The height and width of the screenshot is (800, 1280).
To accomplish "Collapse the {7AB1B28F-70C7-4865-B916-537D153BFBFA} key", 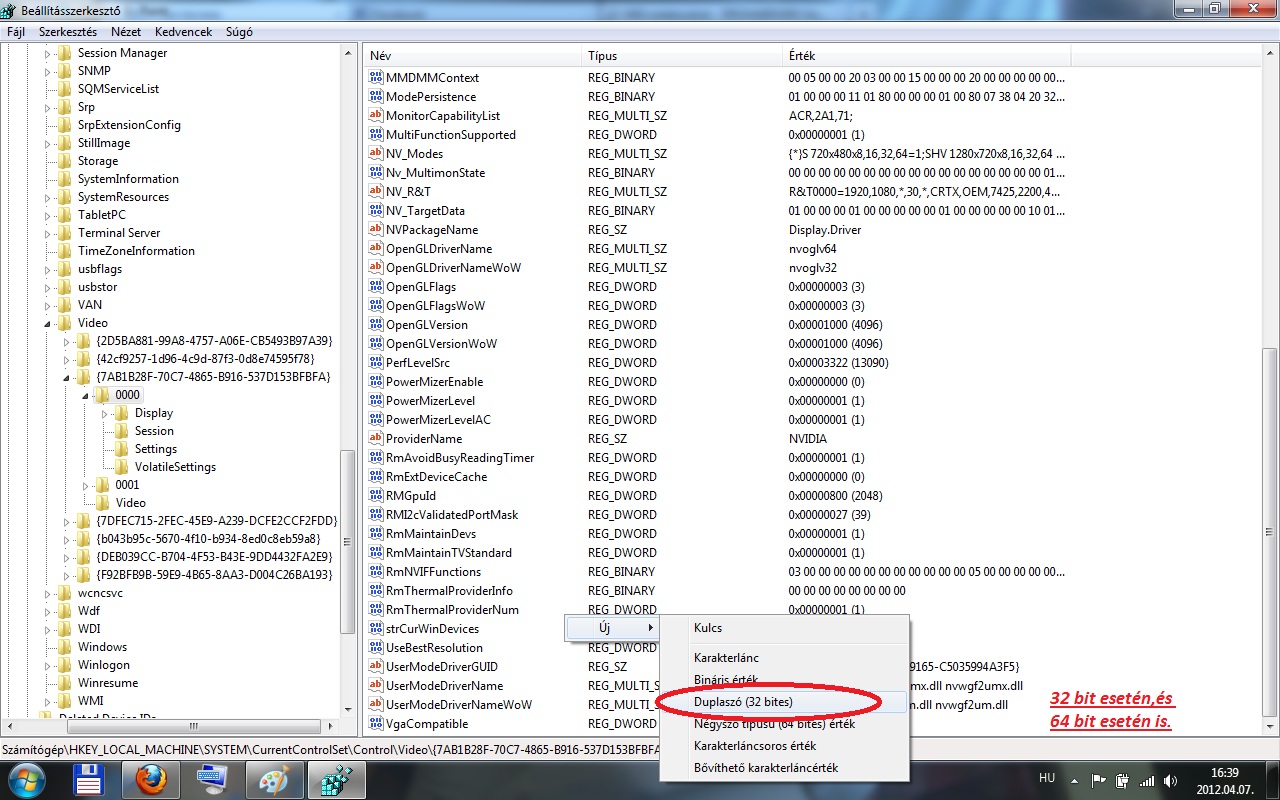I will (x=67, y=377).
